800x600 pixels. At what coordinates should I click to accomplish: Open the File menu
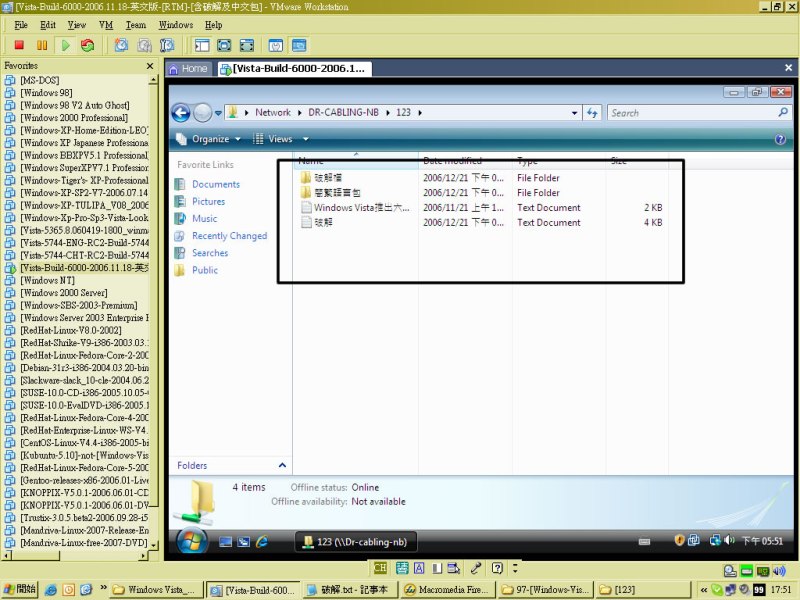click(21, 25)
